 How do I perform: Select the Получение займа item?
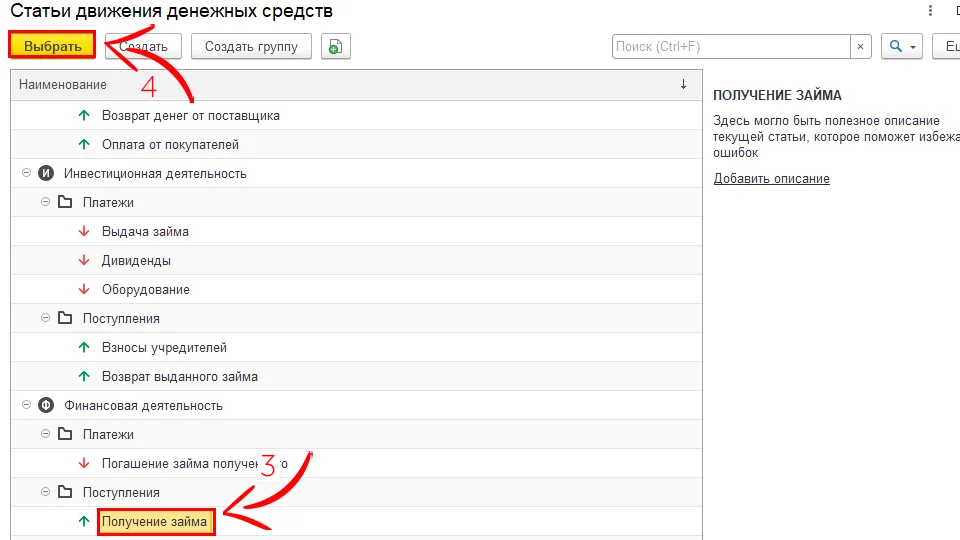click(155, 521)
